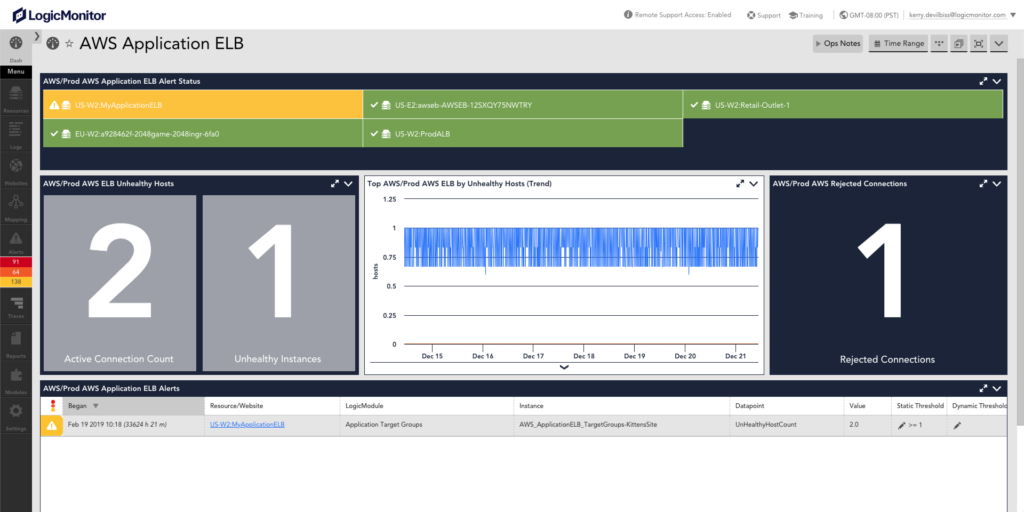Open Mapping from the sidebar

pos(16,208)
